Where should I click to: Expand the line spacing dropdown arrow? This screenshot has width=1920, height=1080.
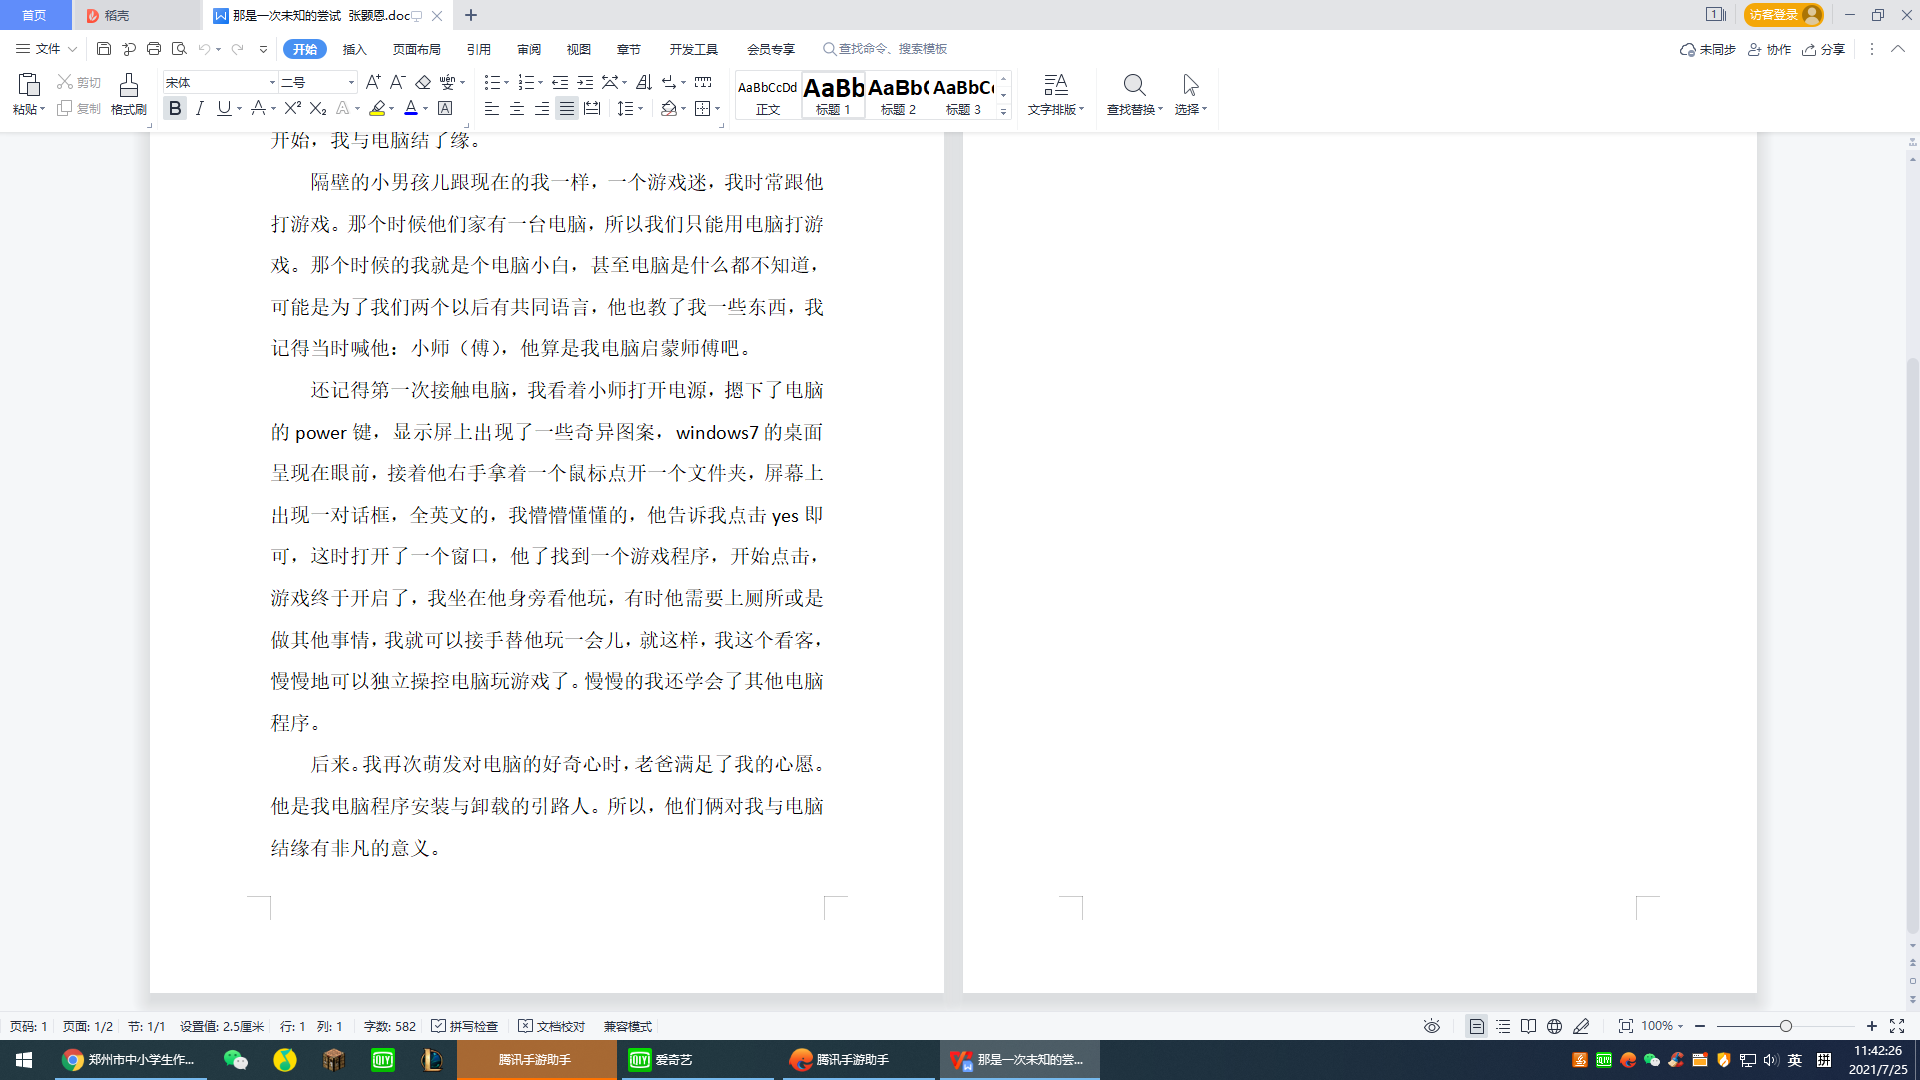640,108
